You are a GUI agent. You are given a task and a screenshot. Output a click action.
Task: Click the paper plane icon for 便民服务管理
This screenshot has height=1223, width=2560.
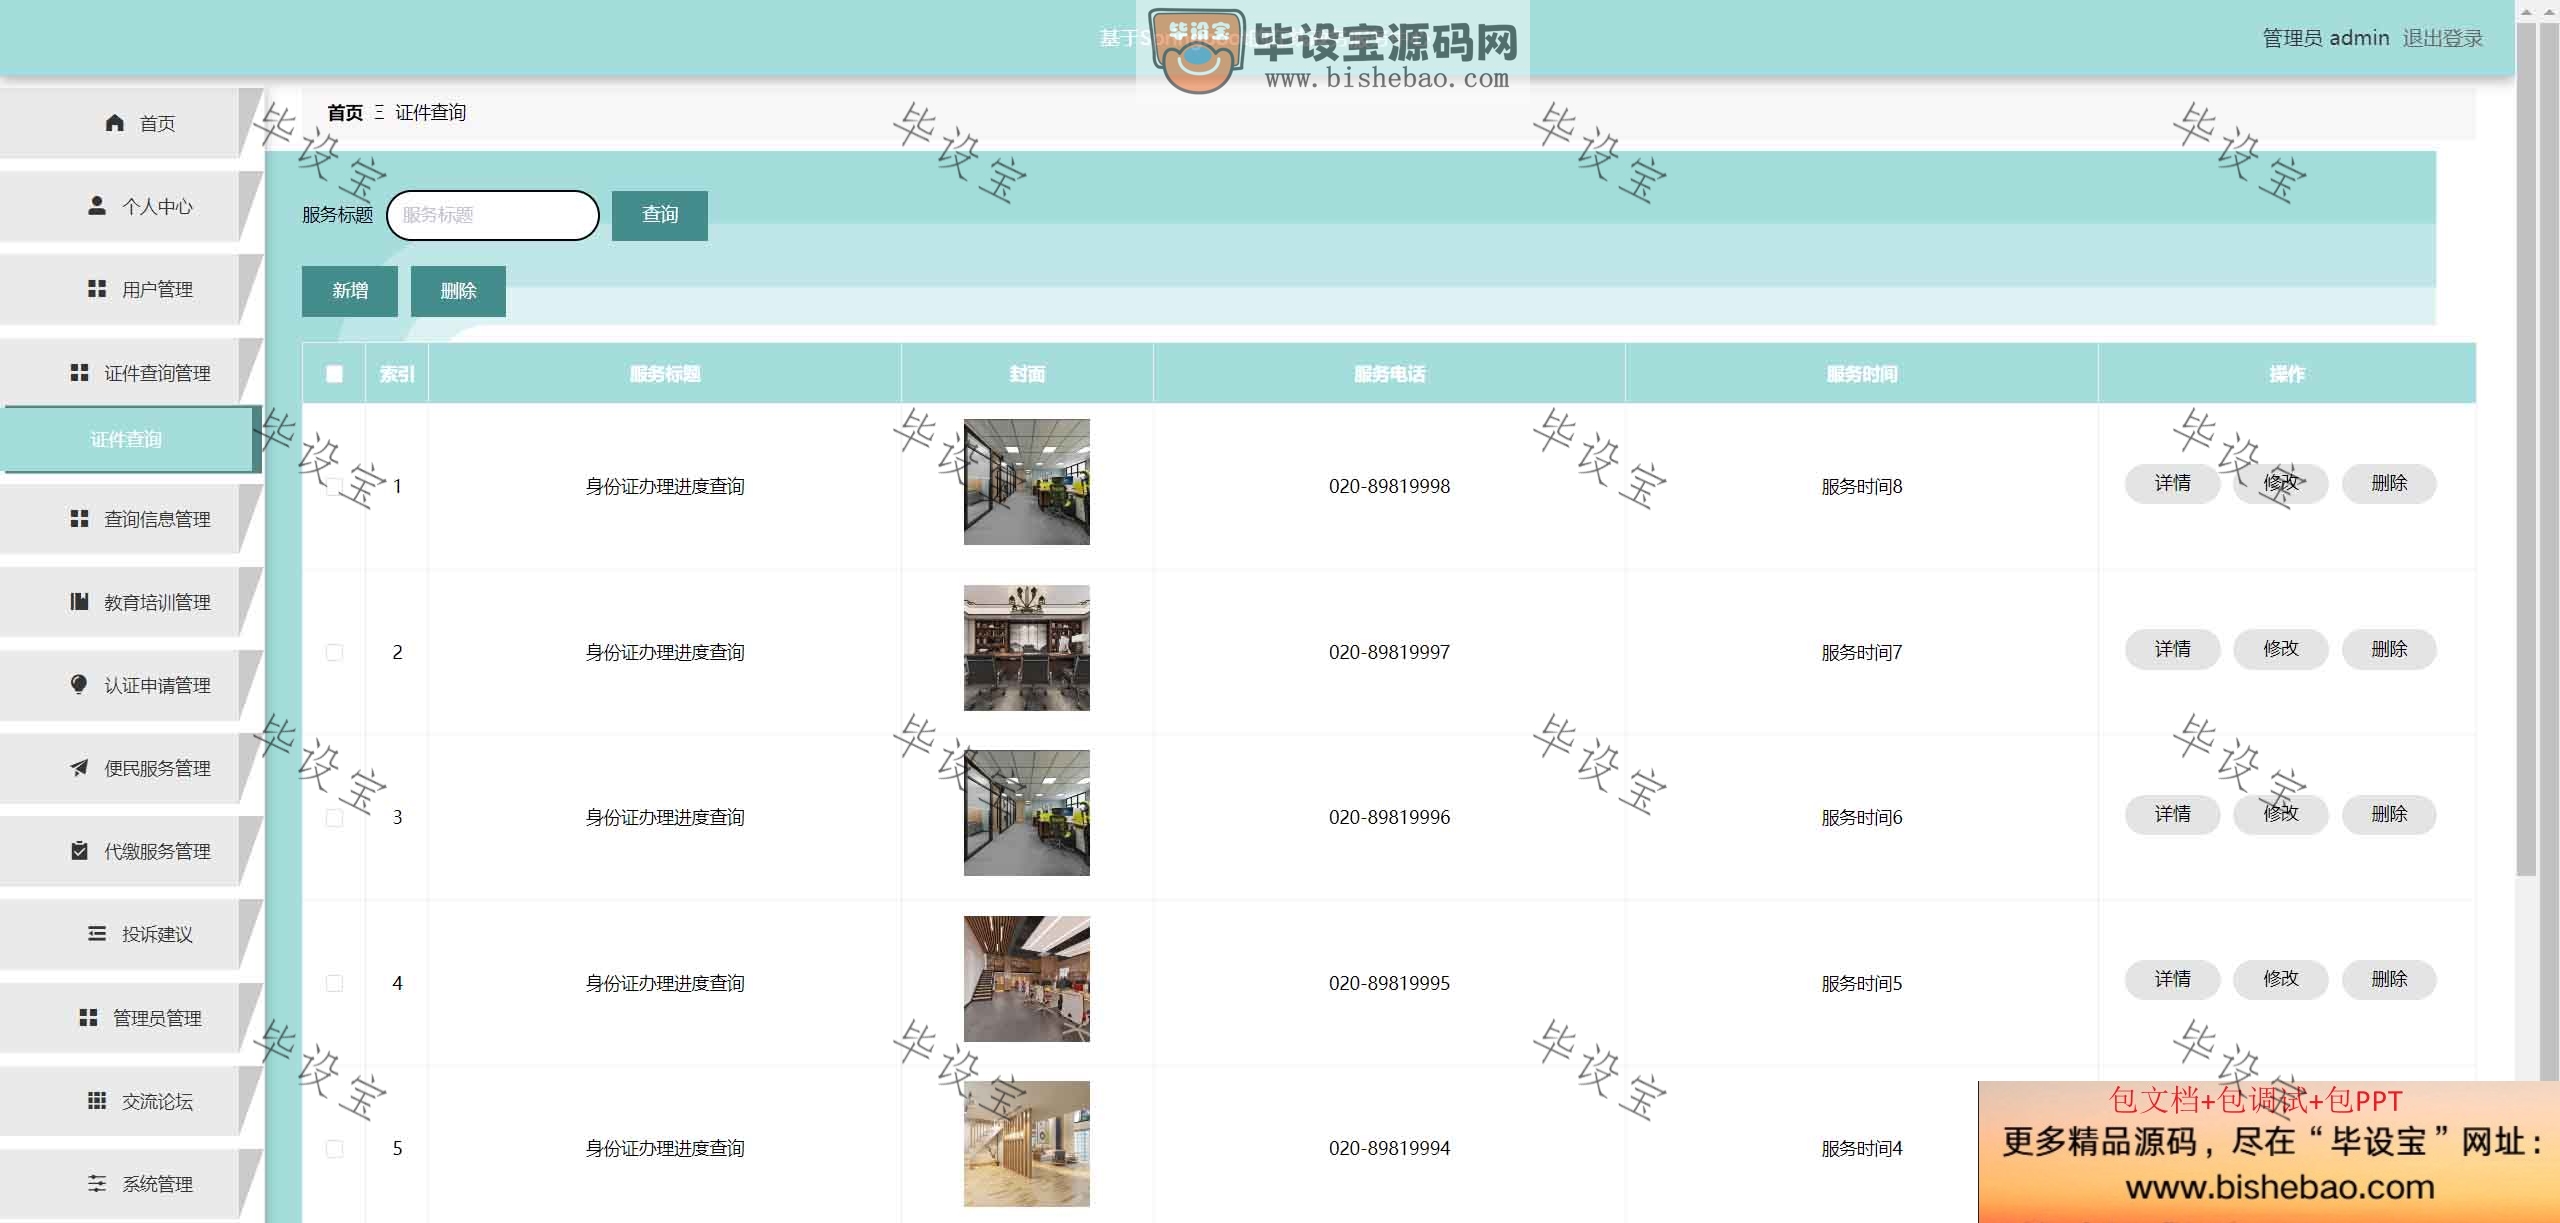pyautogui.click(x=79, y=768)
